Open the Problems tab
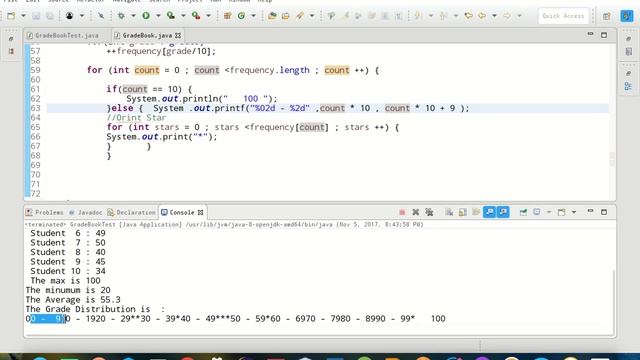Image resolution: width=640 pixels, height=360 pixels. pyautogui.click(x=44, y=212)
